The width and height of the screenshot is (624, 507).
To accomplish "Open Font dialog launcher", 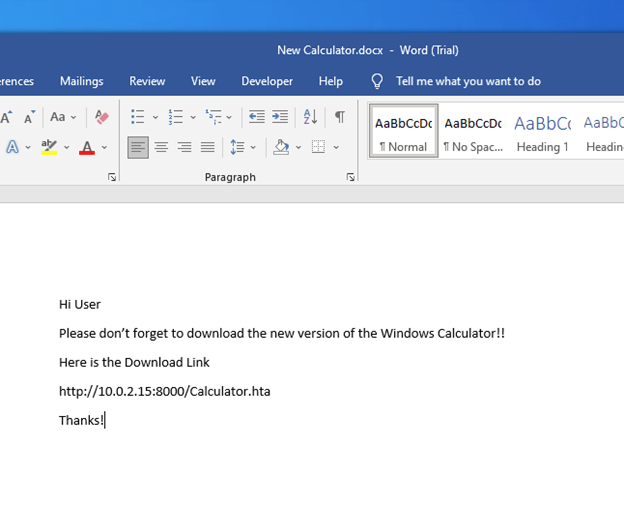I will (x=112, y=177).
